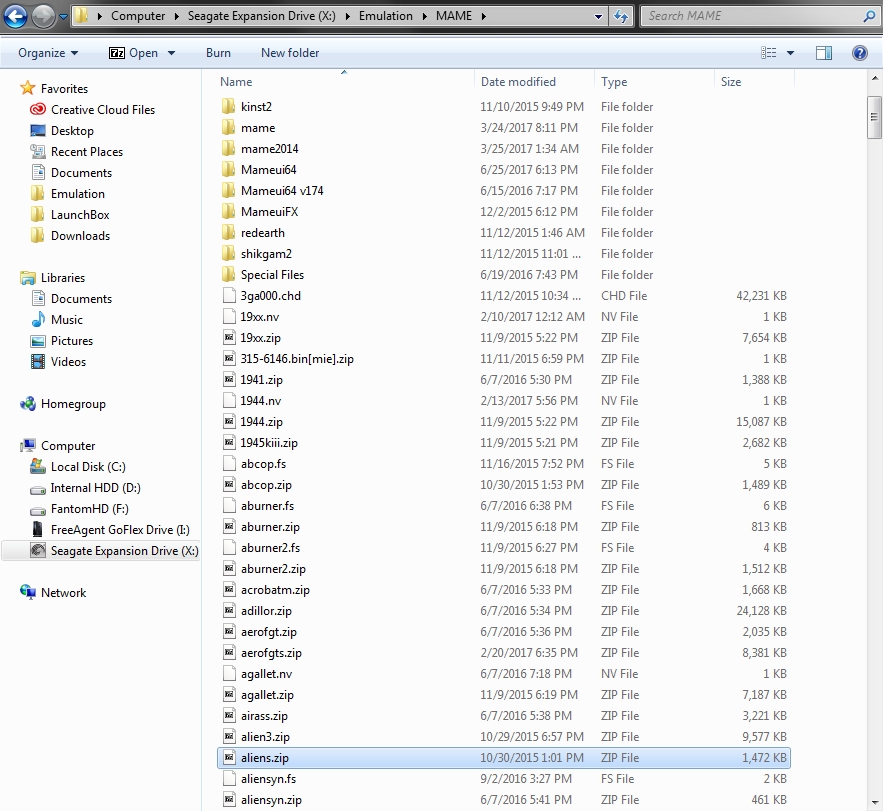Expand the arrow after MAME breadcrumb
The width and height of the screenshot is (883, 811).
[x=484, y=16]
